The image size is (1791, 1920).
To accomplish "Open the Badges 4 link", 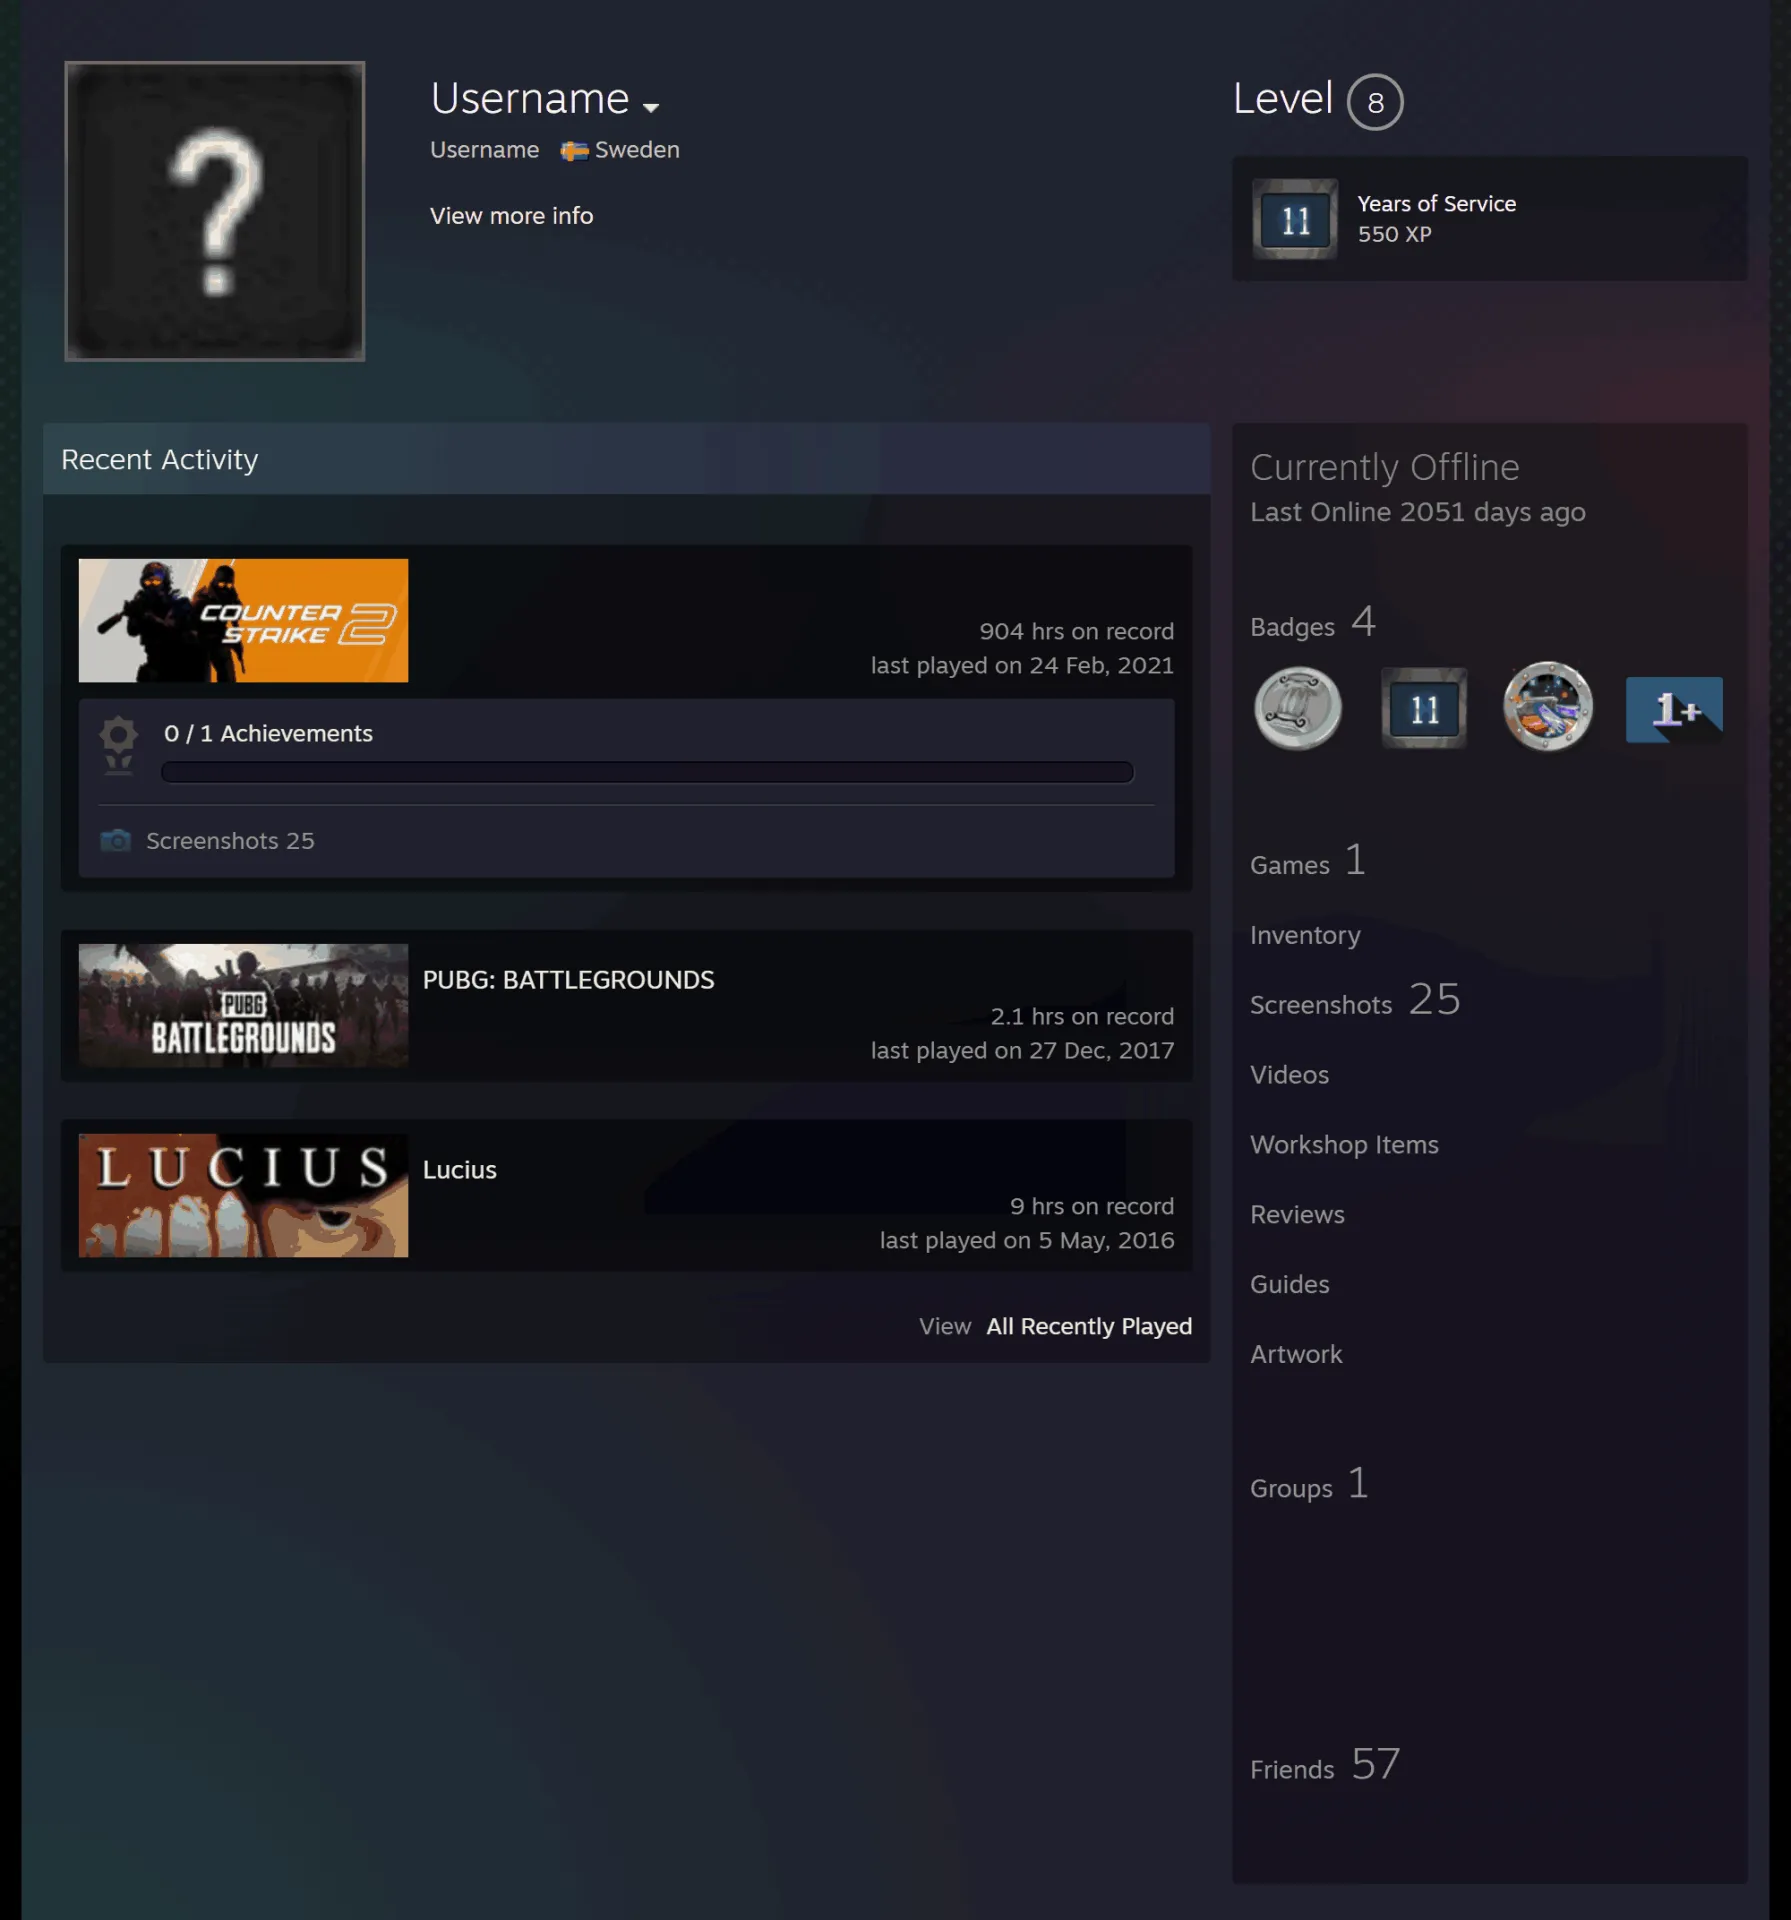I will pyautogui.click(x=1312, y=623).
